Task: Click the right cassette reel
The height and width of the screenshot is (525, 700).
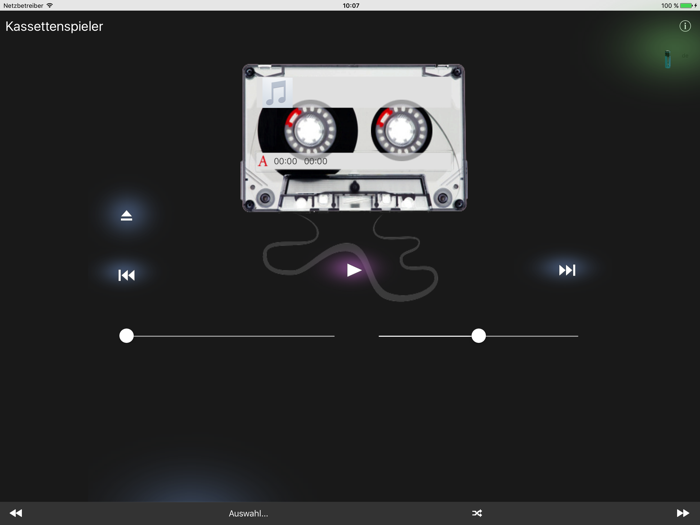Action: click(401, 130)
